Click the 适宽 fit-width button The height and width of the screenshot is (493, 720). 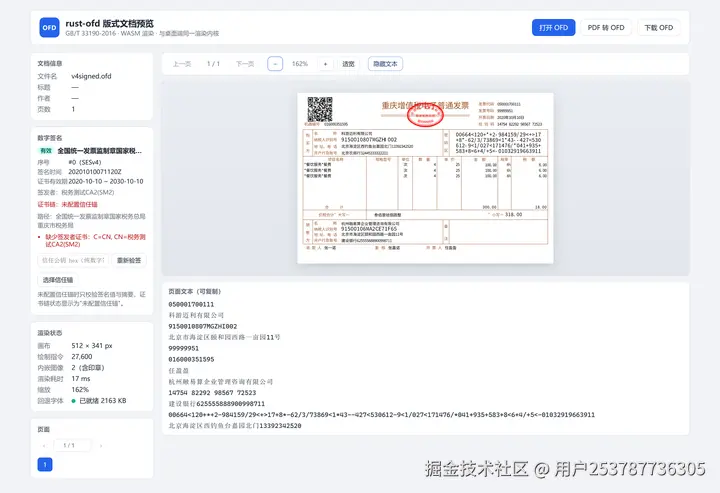[x=349, y=64]
